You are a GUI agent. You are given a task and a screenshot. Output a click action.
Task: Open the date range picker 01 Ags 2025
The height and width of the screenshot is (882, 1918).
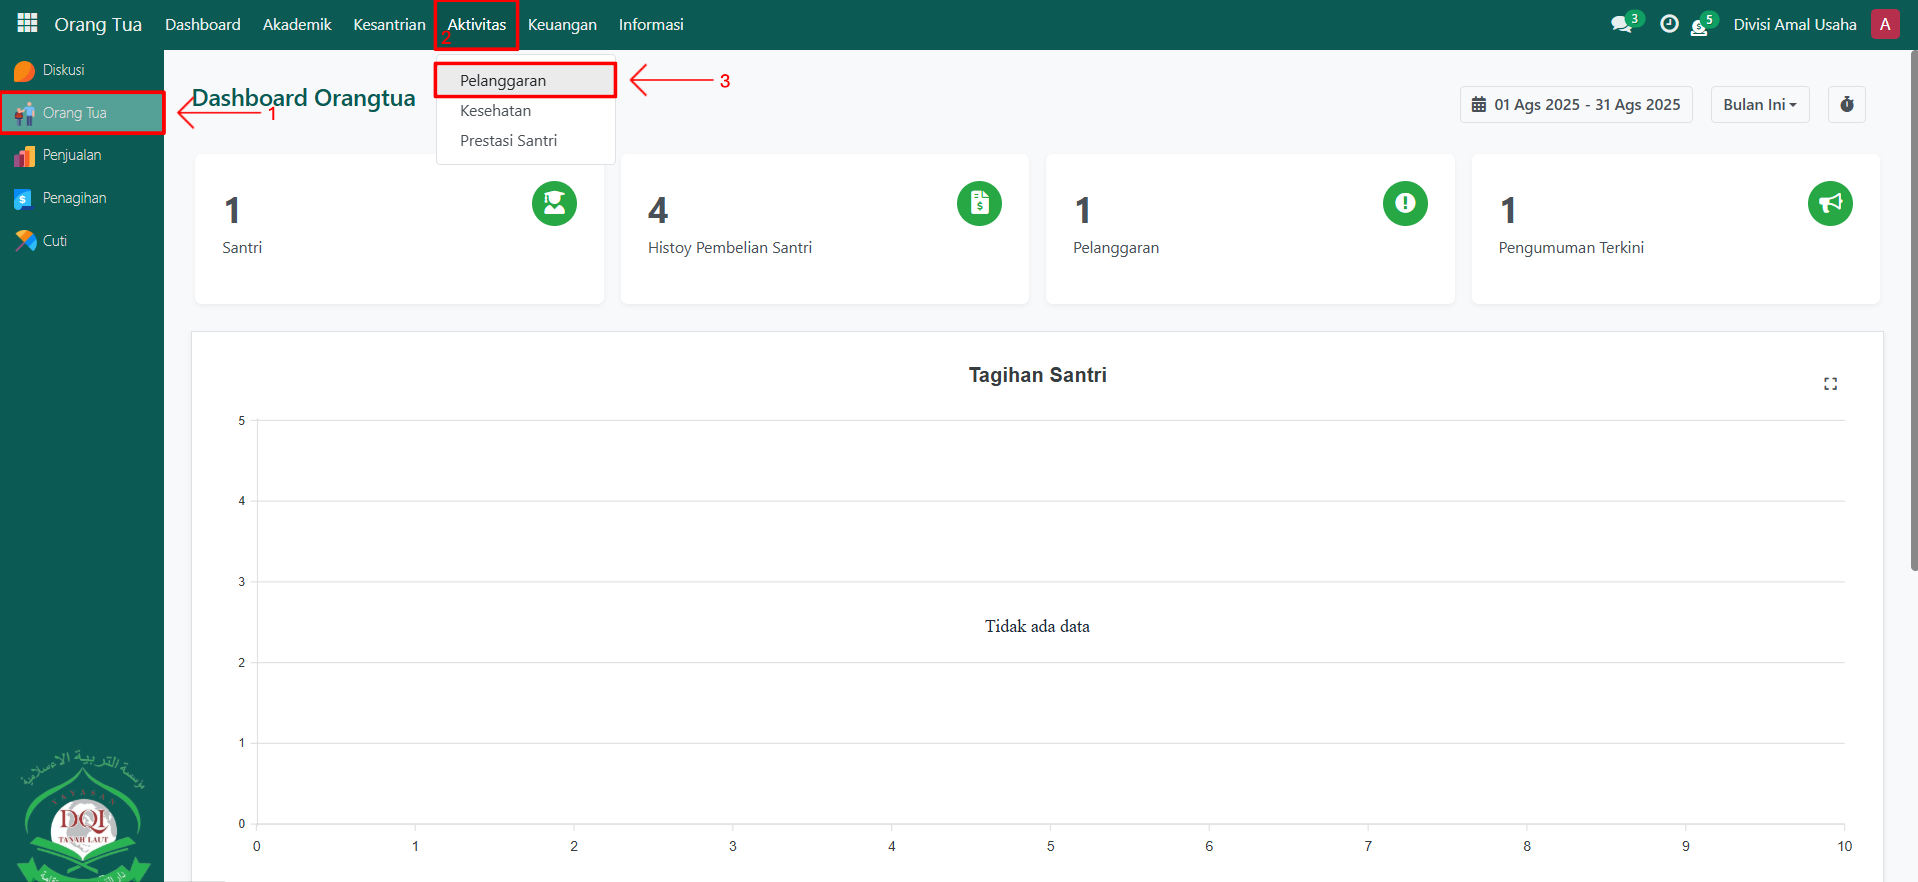[x=1576, y=104]
